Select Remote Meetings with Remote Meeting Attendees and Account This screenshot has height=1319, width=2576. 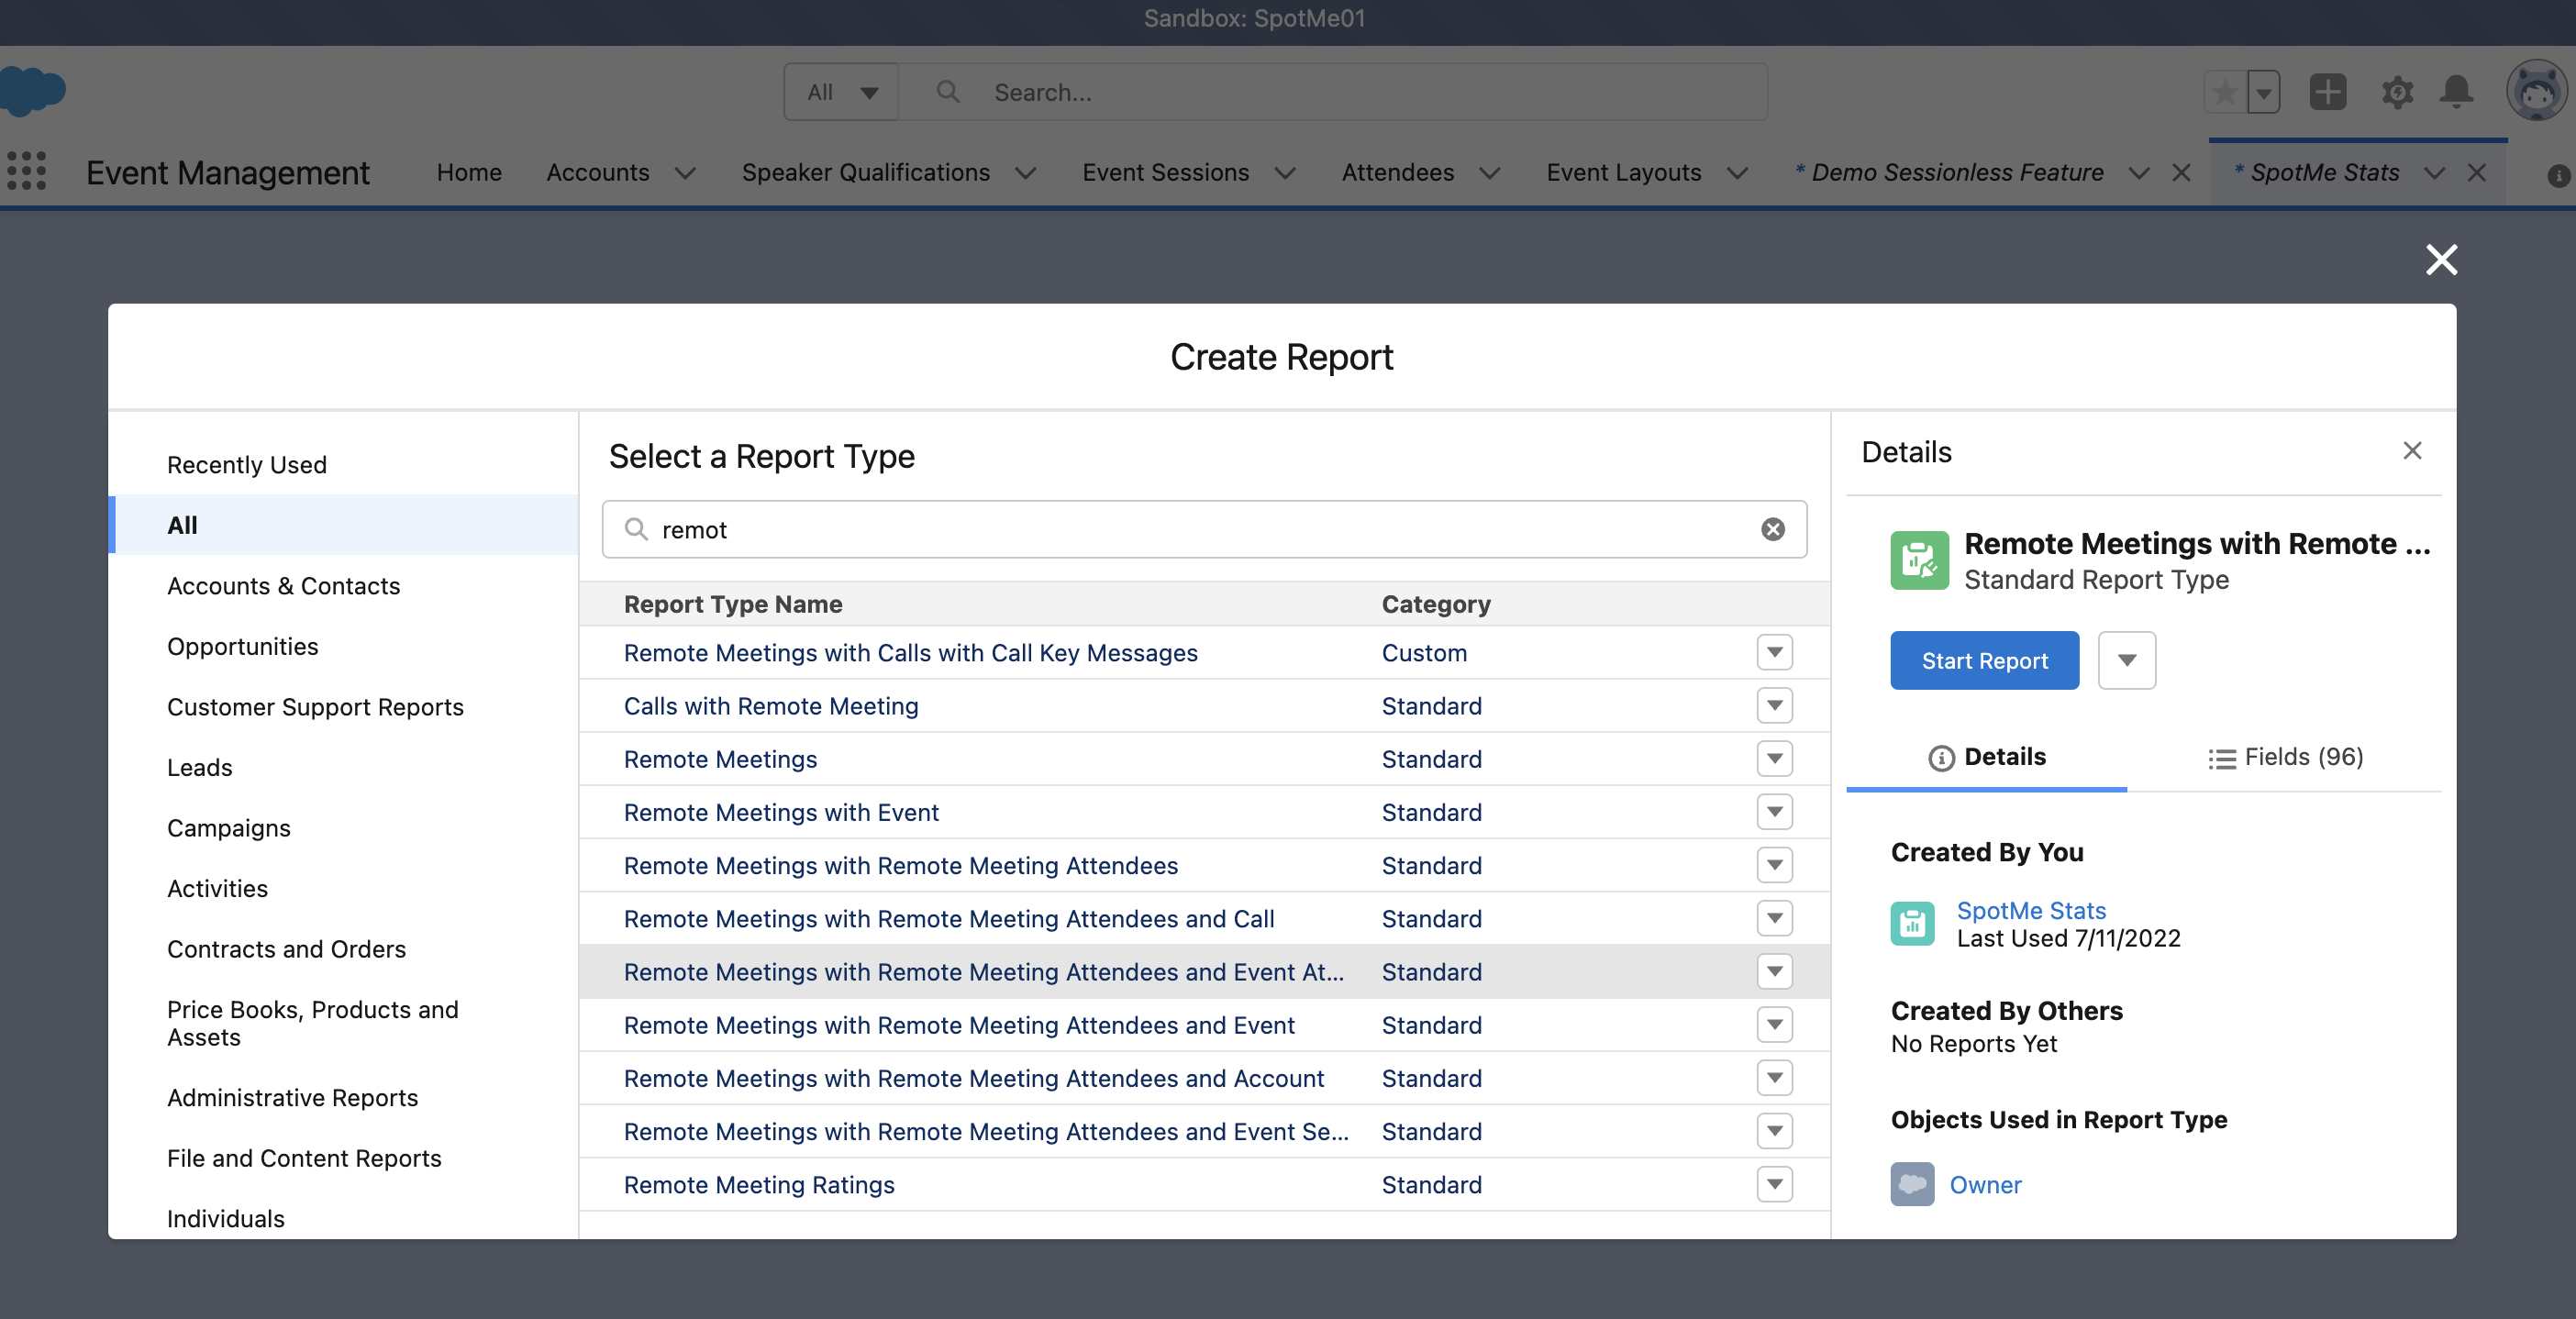[x=973, y=1078]
